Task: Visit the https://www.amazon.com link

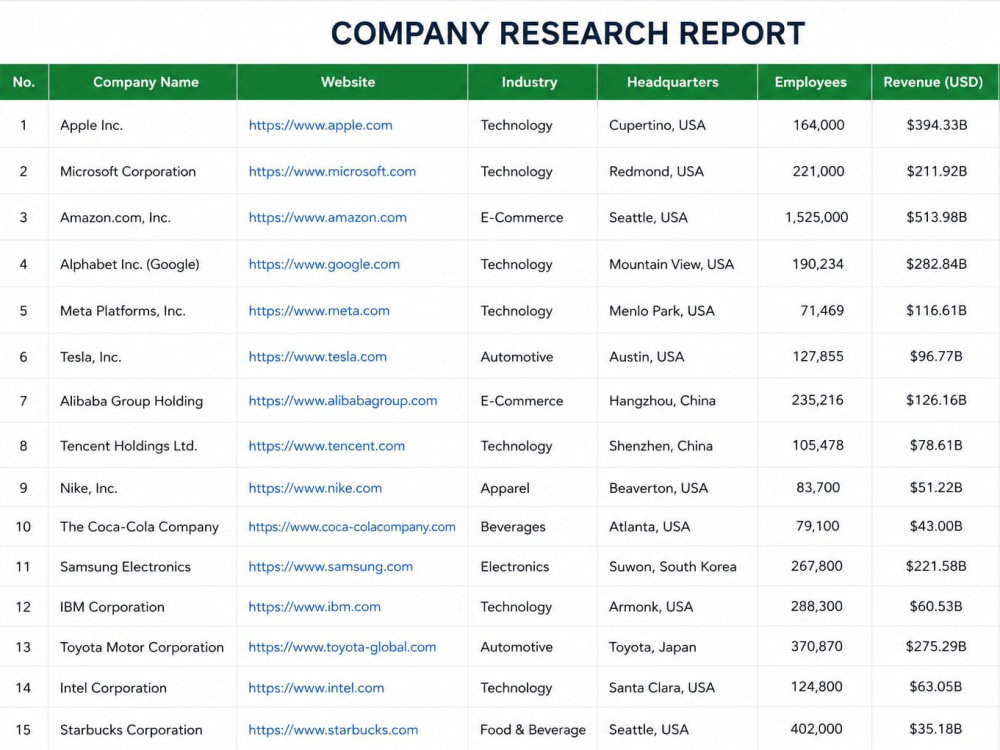Action: point(327,217)
